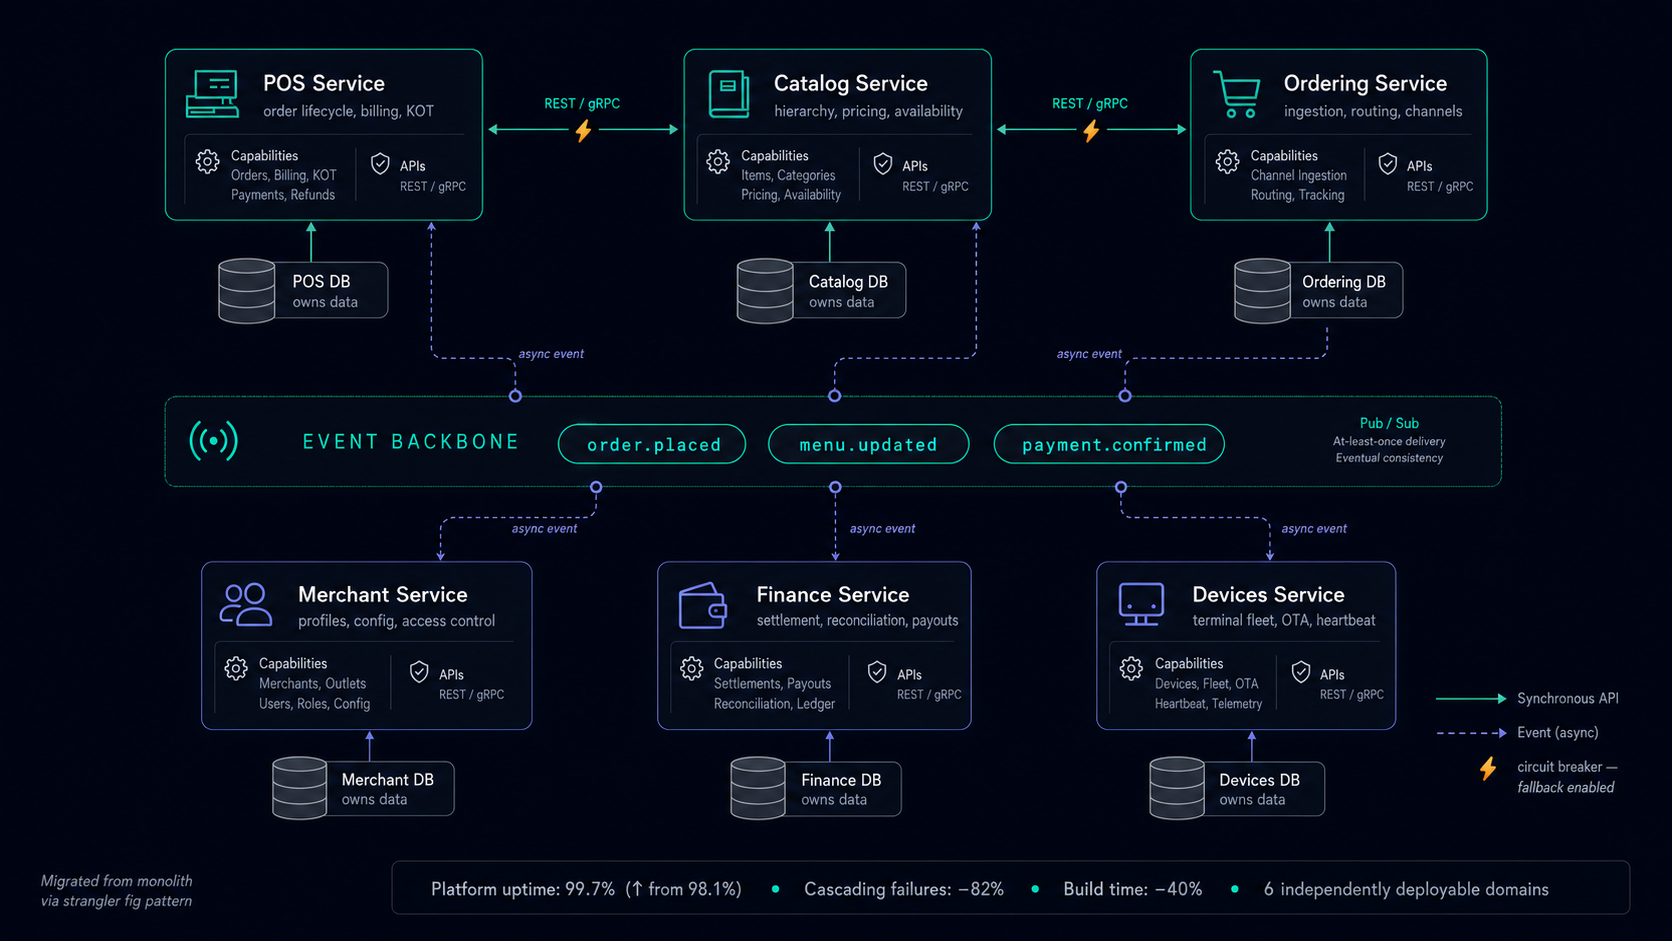1672x941 pixels.
Task: Click 'Migrated from monolith' footnote
Action: (x=116, y=881)
